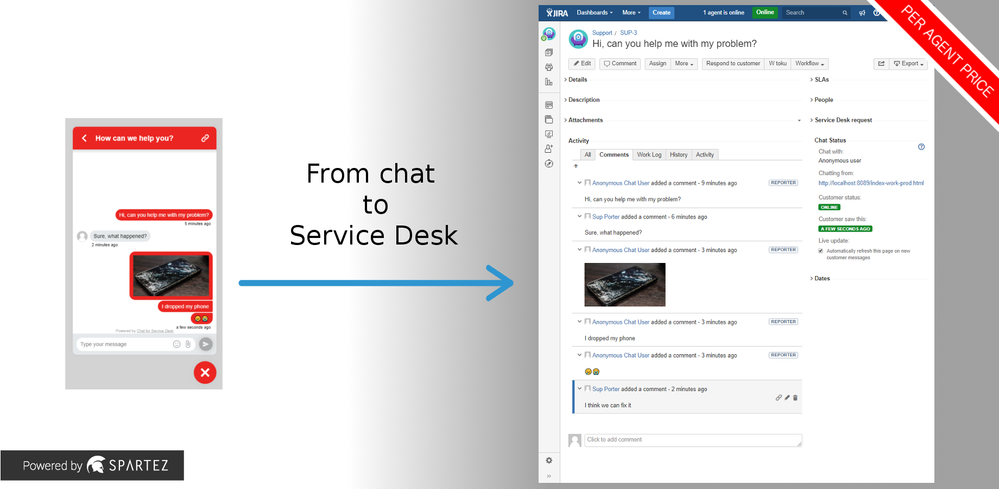This screenshot has height=489, width=999.
Task: Open the More dropdown in the issue toolbar
Action: 684,64
